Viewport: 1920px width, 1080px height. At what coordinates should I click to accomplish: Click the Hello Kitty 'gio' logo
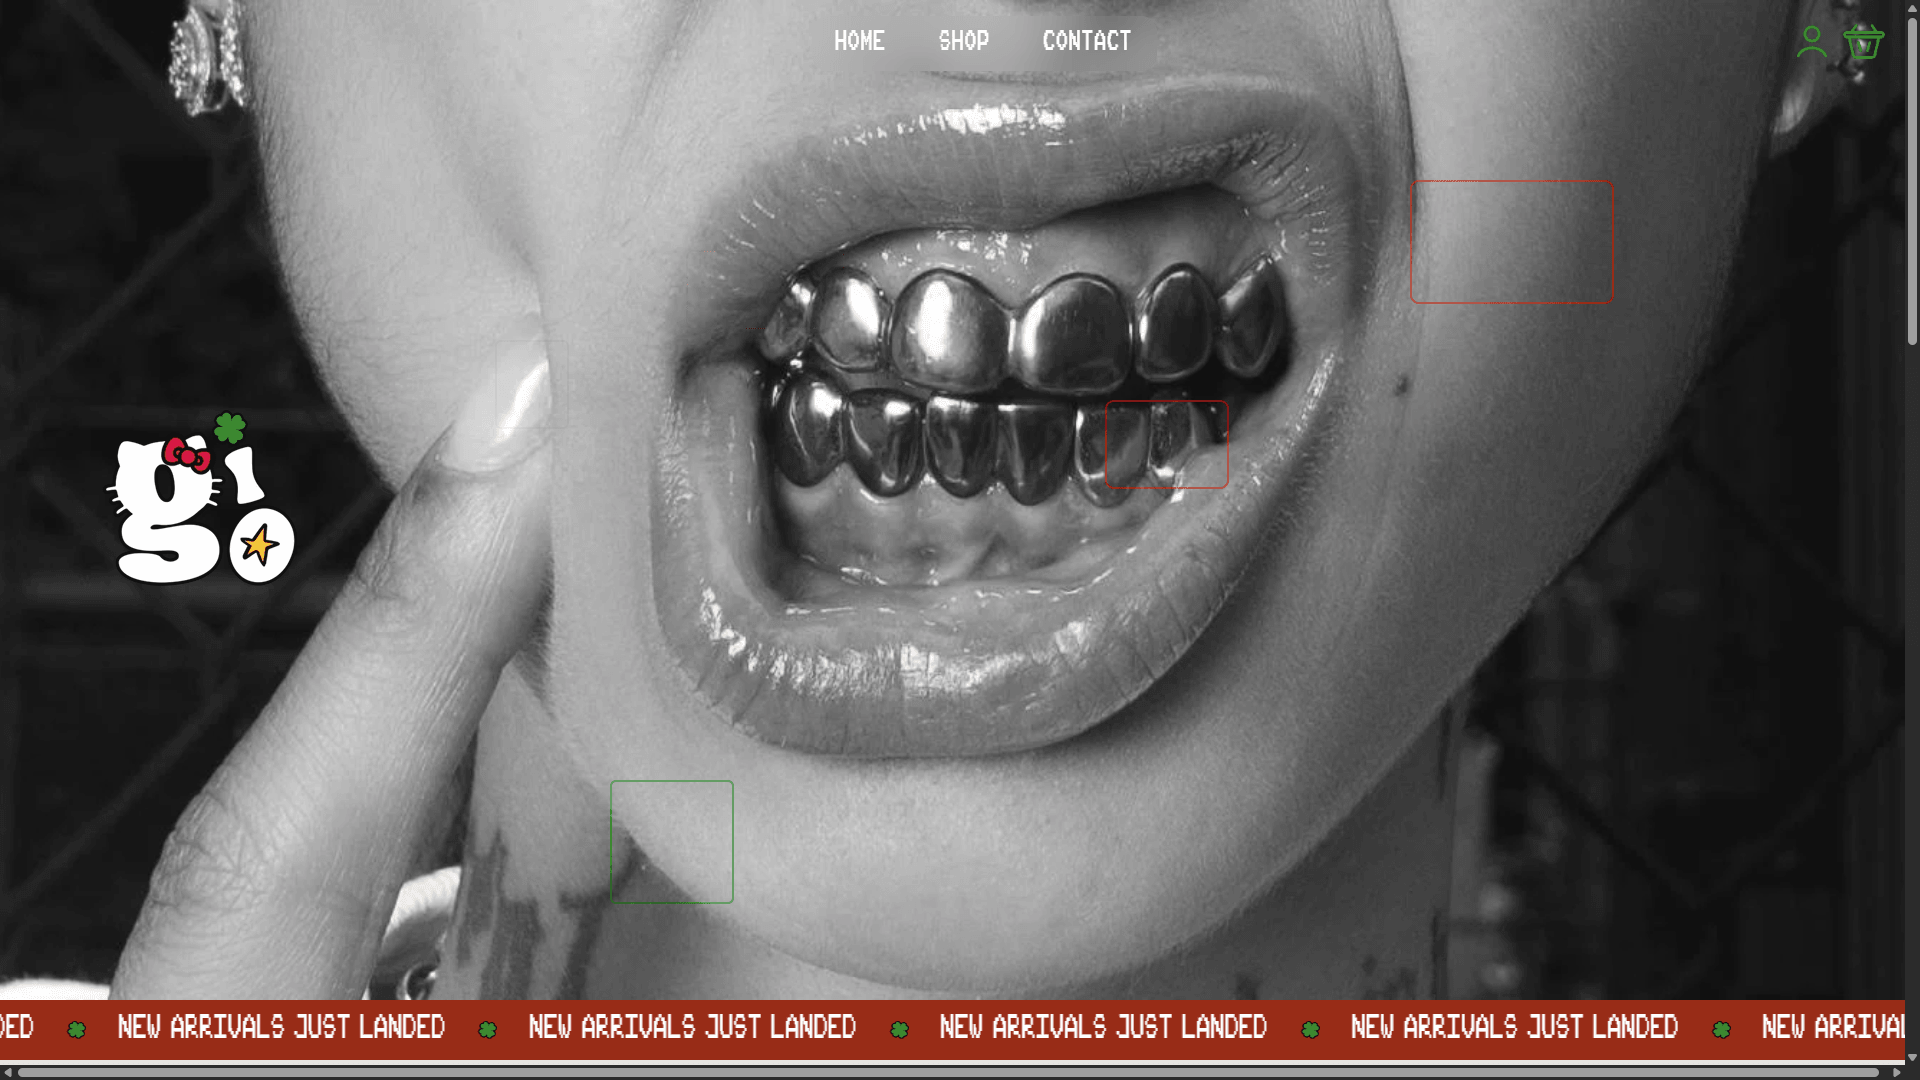point(201,498)
